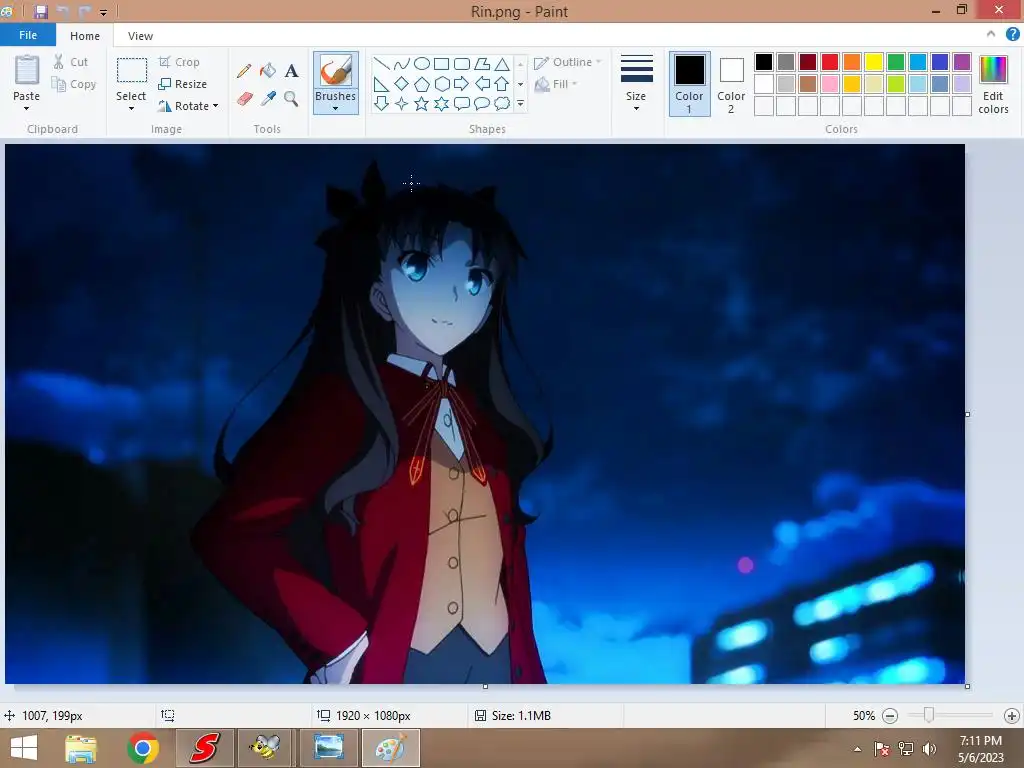The width and height of the screenshot is (1024, 768).
Task: Choose the Pentagon shape
Action: (x=422, y=84)
